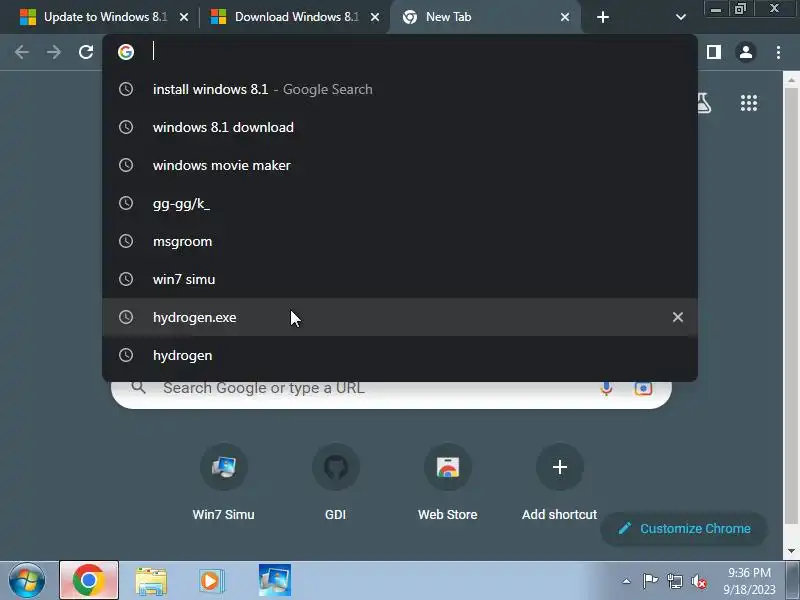Image resolution: width=800 pixels, height=600 pixels.
Task: Select suggestion windows 8.1 download
Action: tap(399, 127)
